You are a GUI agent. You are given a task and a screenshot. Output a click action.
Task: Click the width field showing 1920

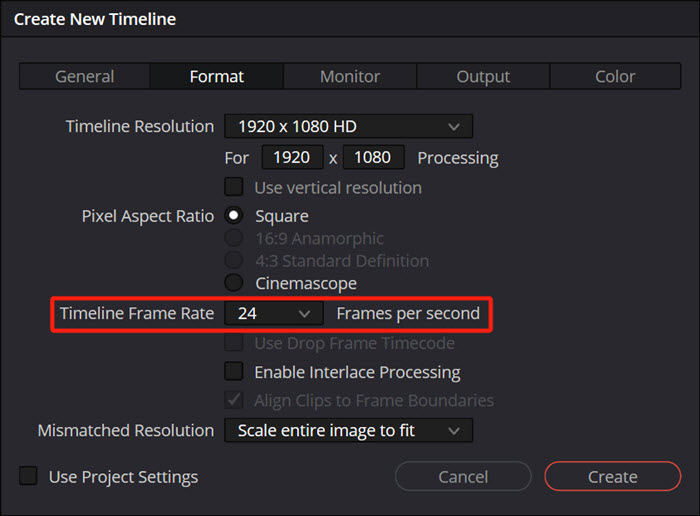coord(292,157)
